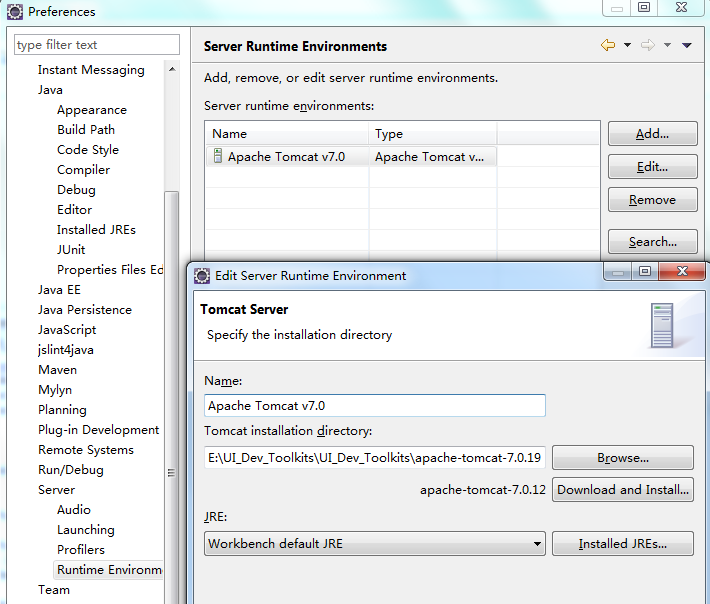Screen dimensions: 710x604
Task: Select Runtime Environments tree item
Action: [x=109, y=570]
